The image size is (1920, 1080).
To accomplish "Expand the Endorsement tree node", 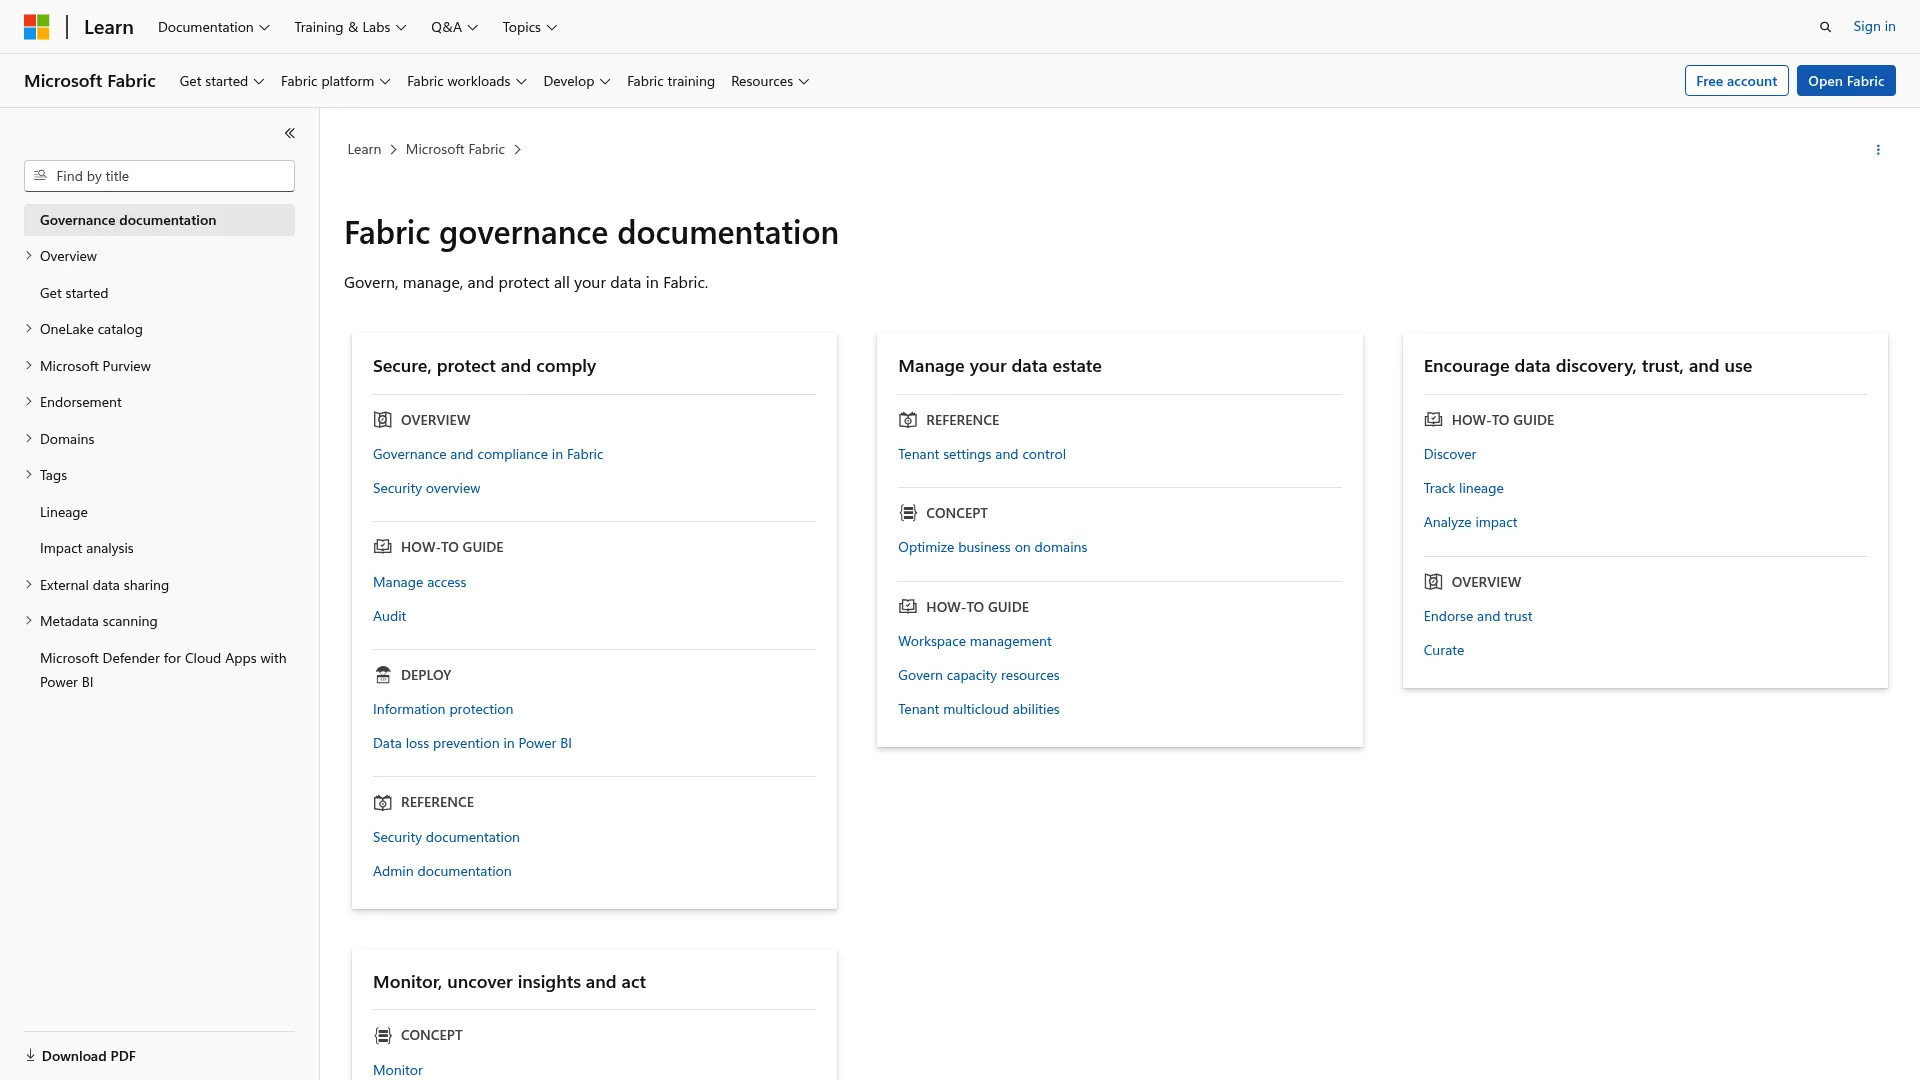I will pyautogui.click(x=29, y=402).
